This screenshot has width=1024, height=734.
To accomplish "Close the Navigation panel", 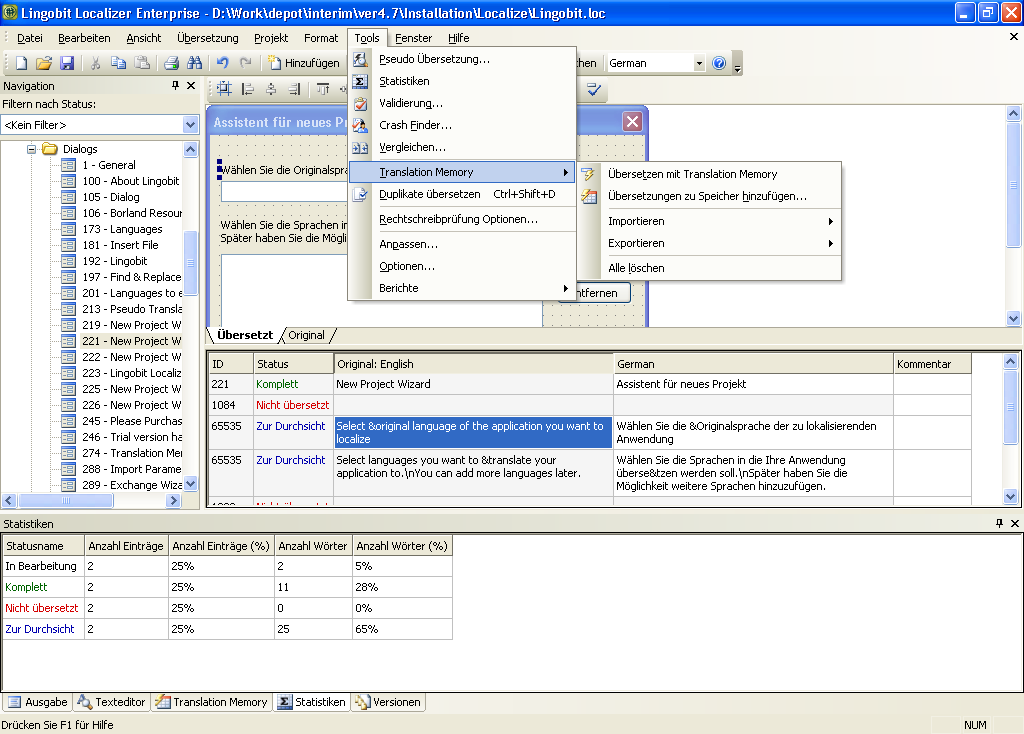I will coord(191,86).
